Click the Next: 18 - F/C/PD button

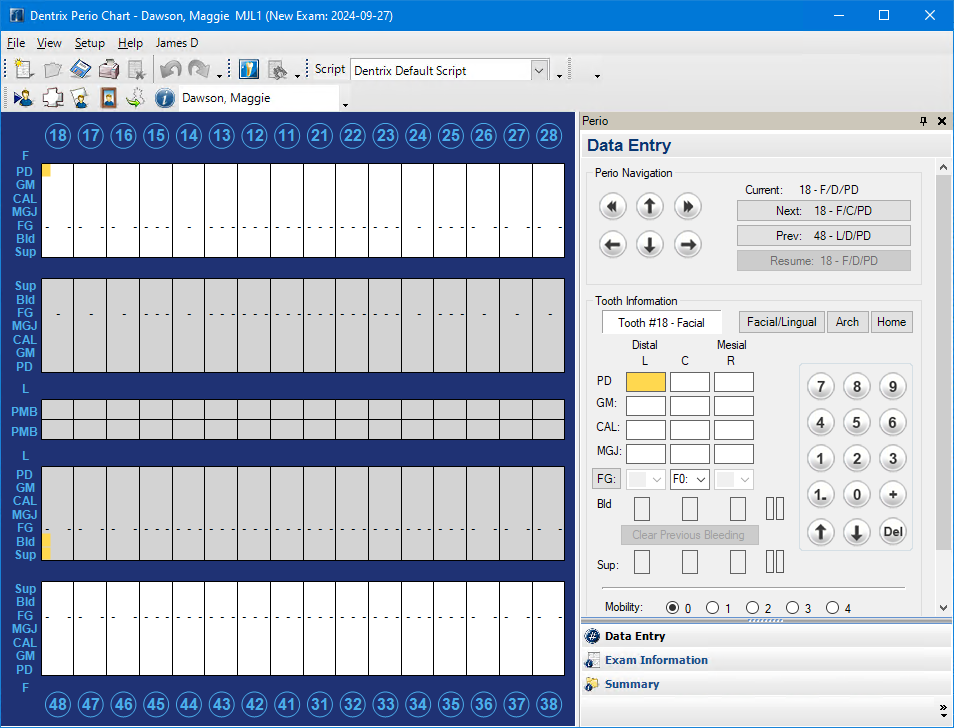(x=823, y=211)
